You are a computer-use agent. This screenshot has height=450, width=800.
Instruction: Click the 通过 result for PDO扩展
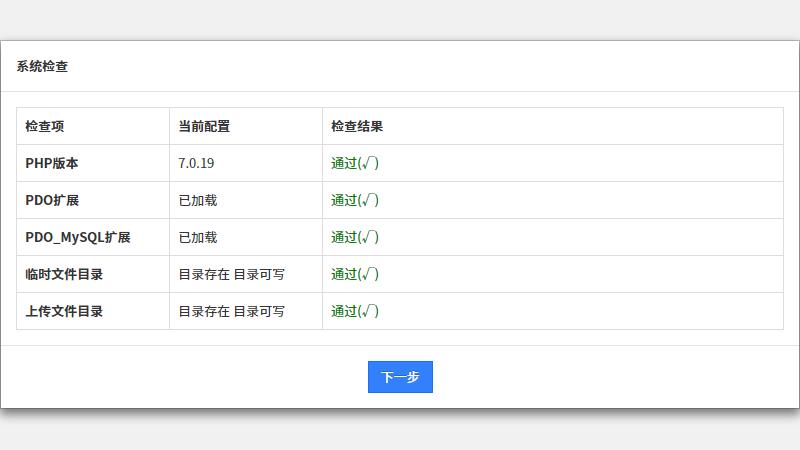(x=355, y=200)
